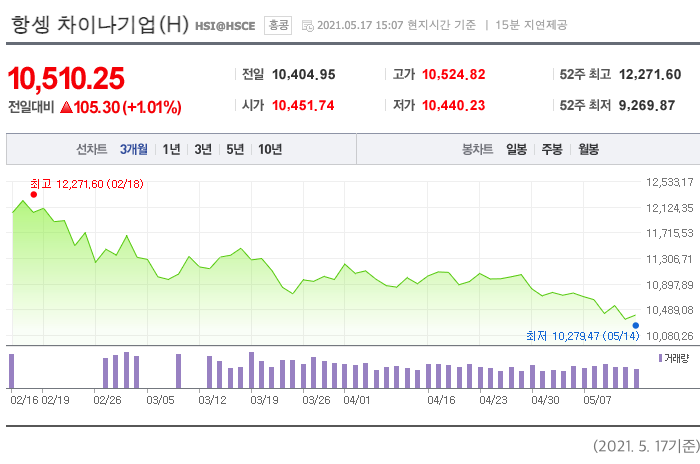Open the 일봉 daily candle chart
700x464 pixels.
point(516,150)
